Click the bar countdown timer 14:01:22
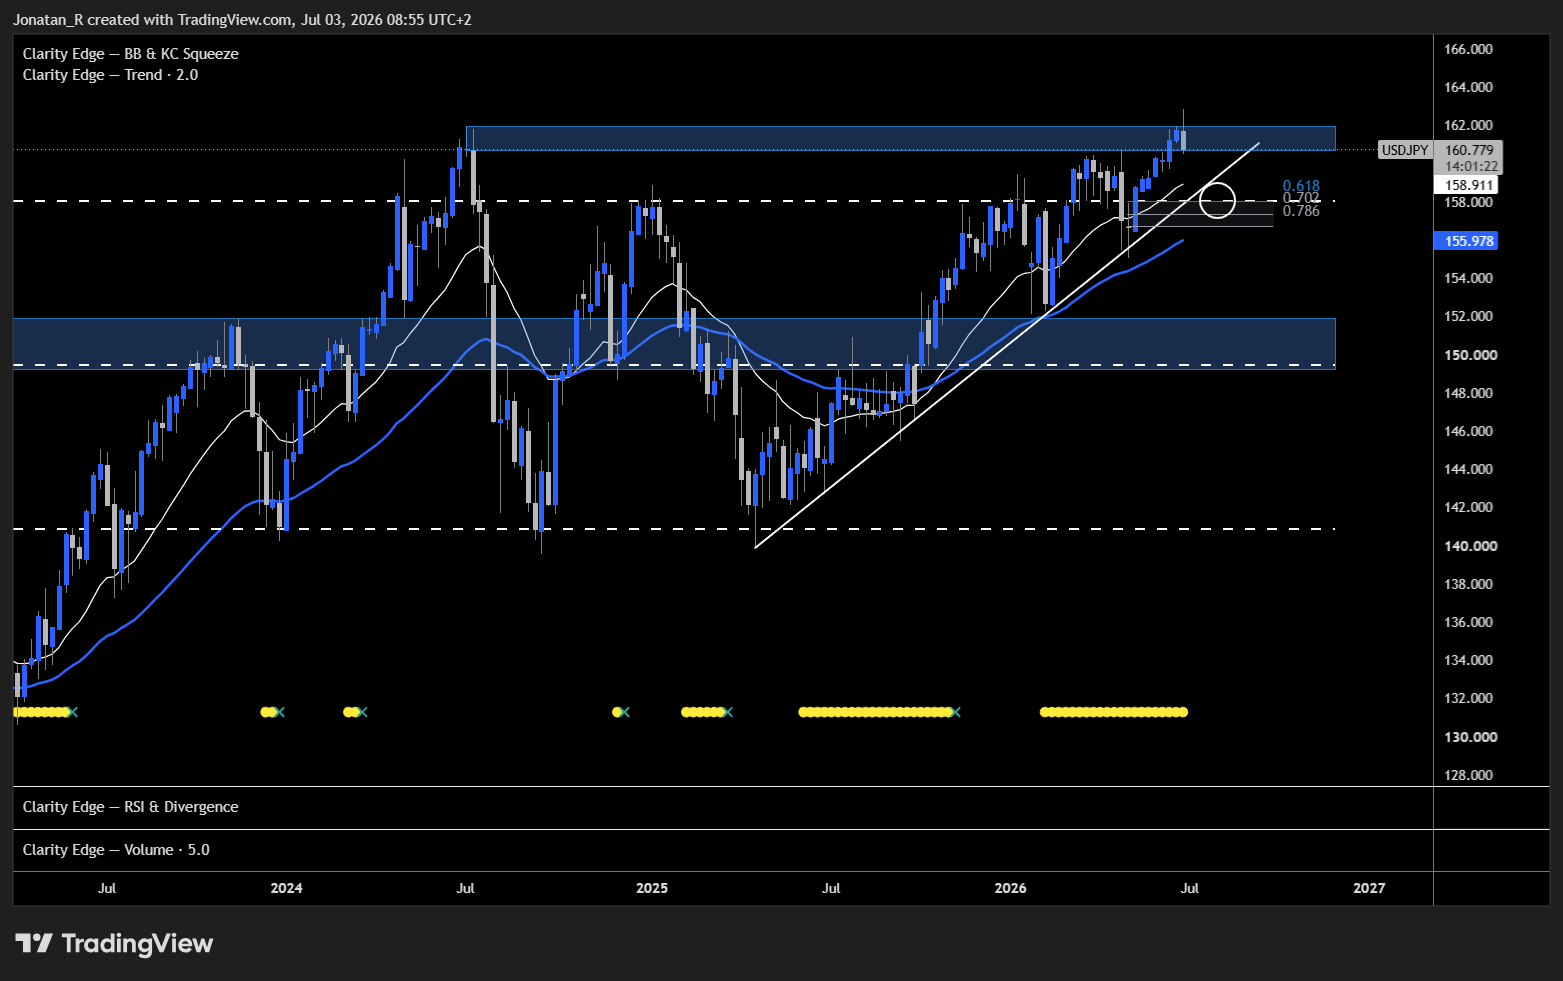The height and width of the screenshot is (981, 1563). (x=1471, y=166)
